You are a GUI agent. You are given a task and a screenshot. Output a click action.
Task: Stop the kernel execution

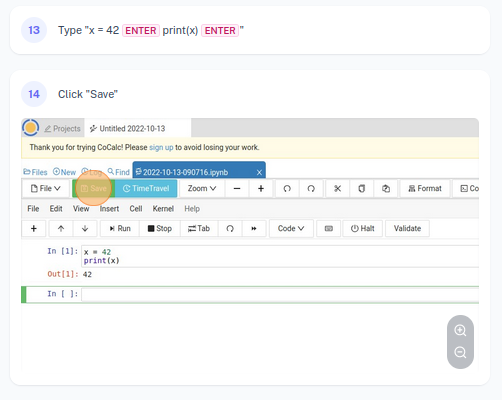click(160, 228)
